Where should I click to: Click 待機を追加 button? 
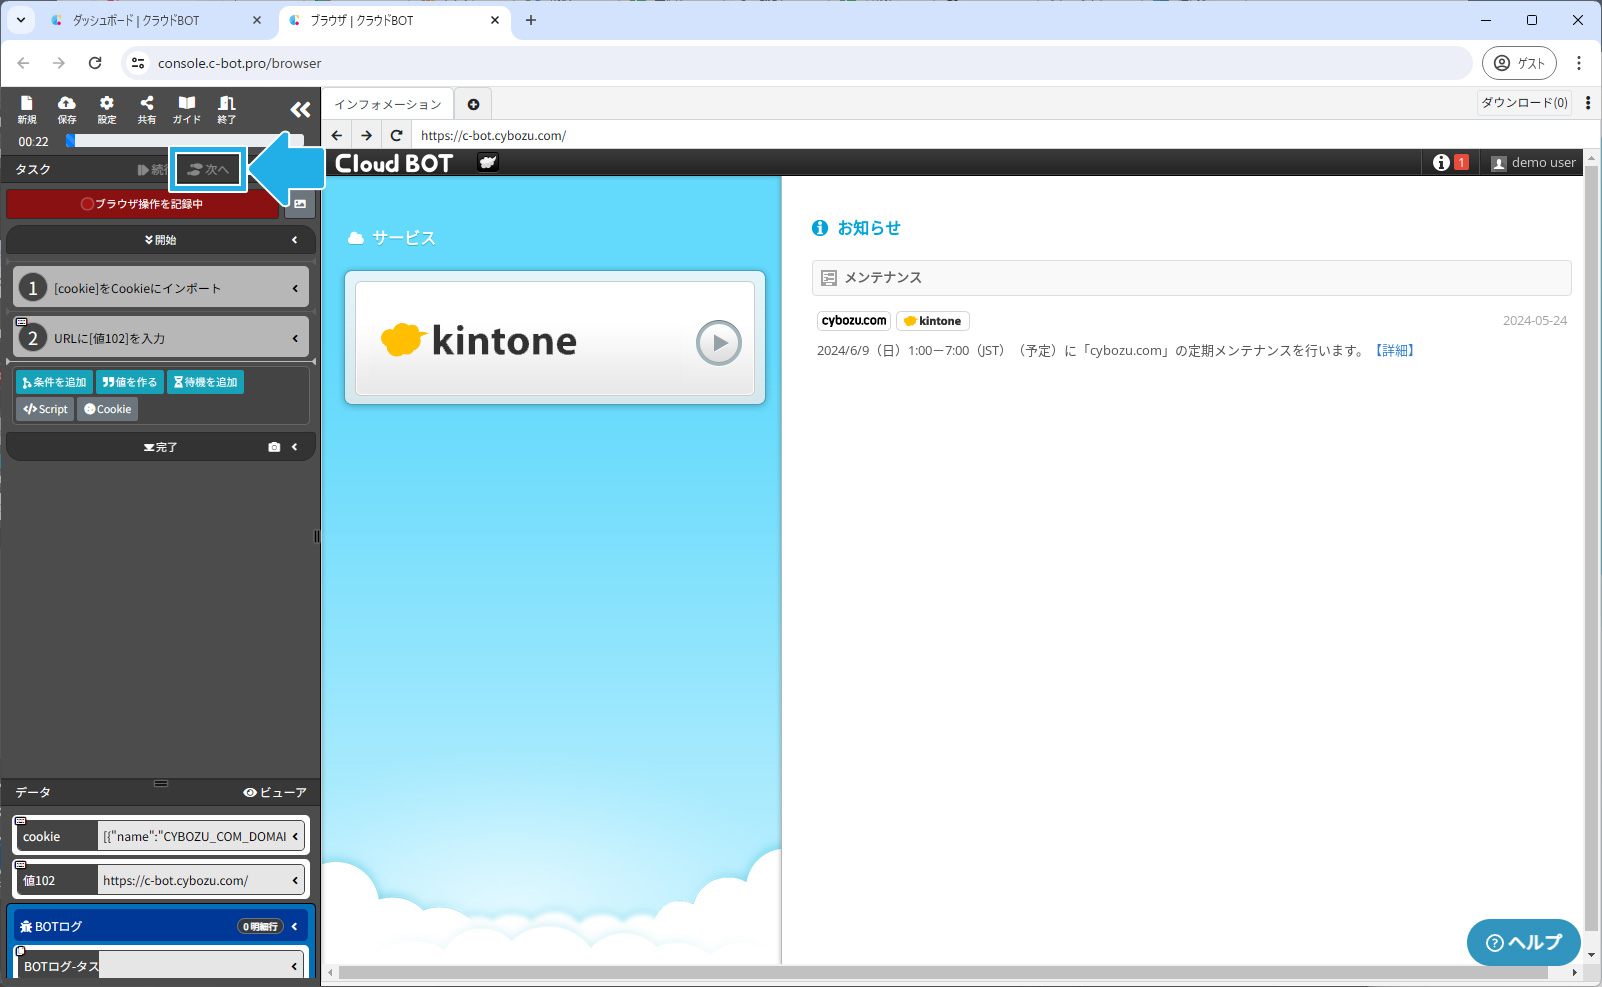click(x=205, y=382)
